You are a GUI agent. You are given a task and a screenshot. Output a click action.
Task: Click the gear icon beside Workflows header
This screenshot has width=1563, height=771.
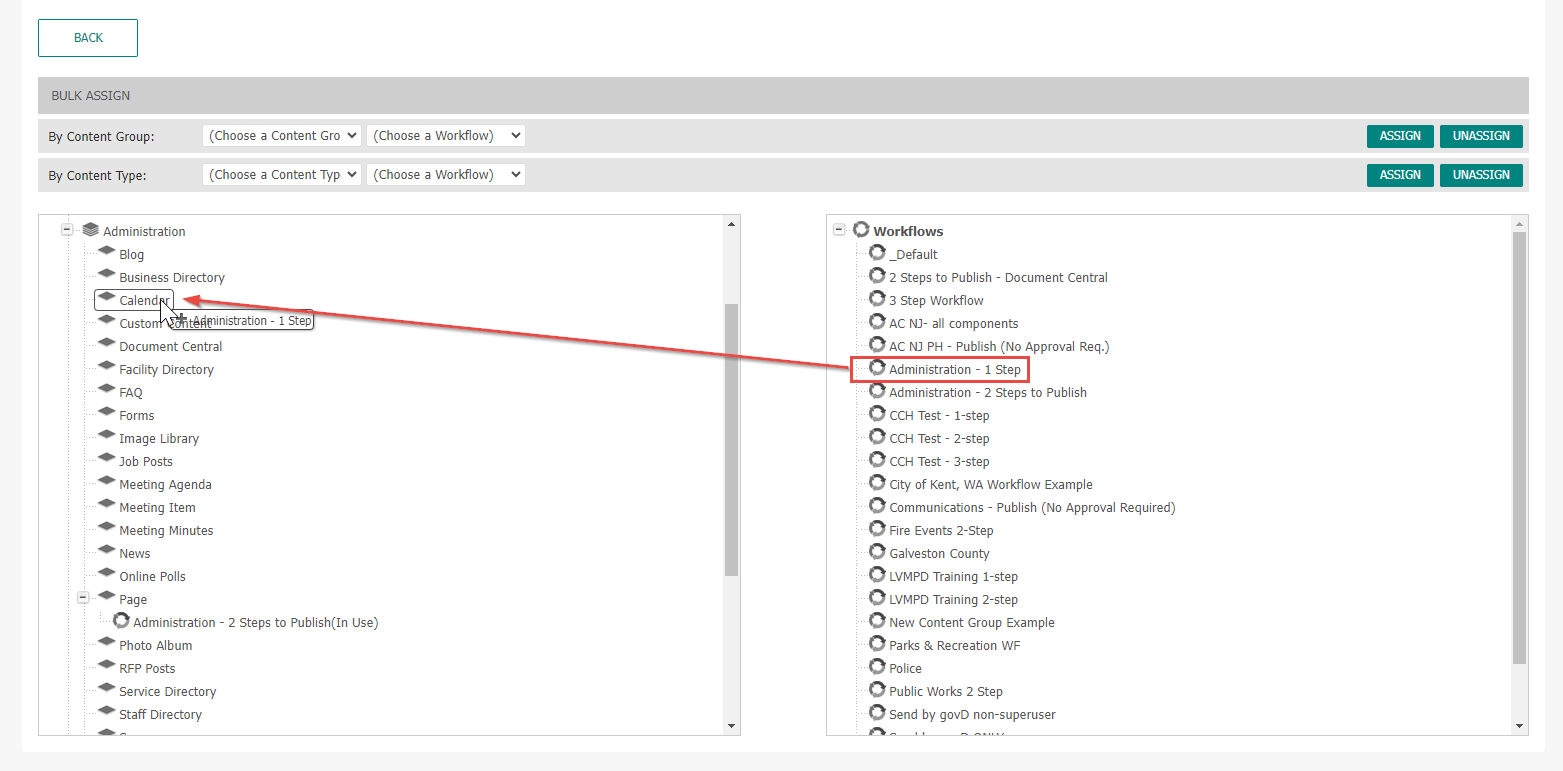pyautogui.click(x=861, y=229)
